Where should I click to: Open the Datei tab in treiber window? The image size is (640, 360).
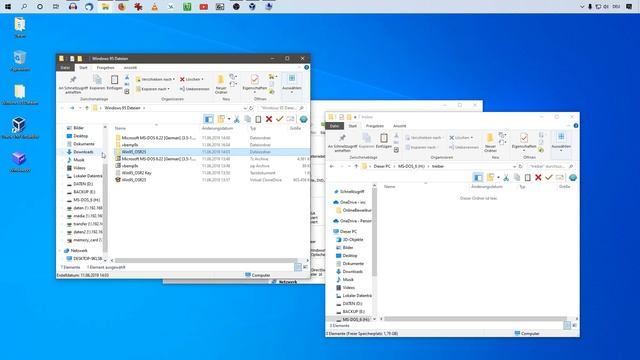(x=335, y=126)
